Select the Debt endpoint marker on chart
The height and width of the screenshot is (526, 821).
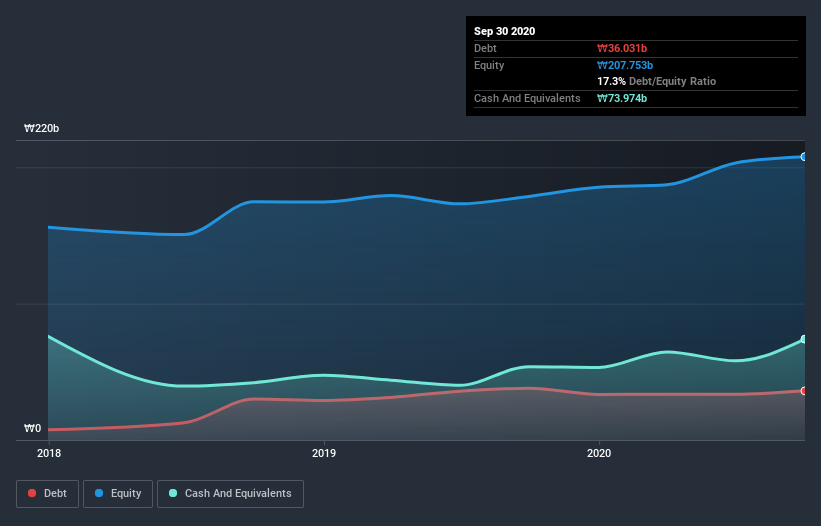click(x=804, y=390)
